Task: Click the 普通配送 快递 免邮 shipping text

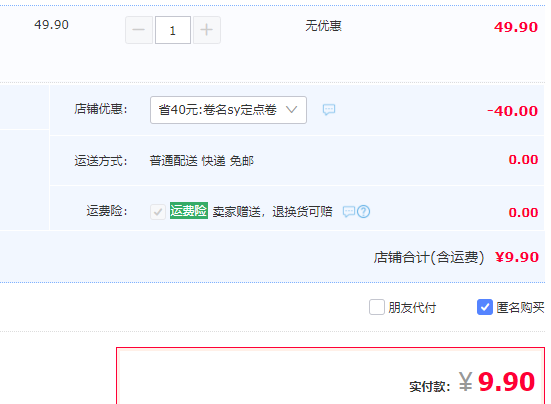Action: (x=202, y=161)
